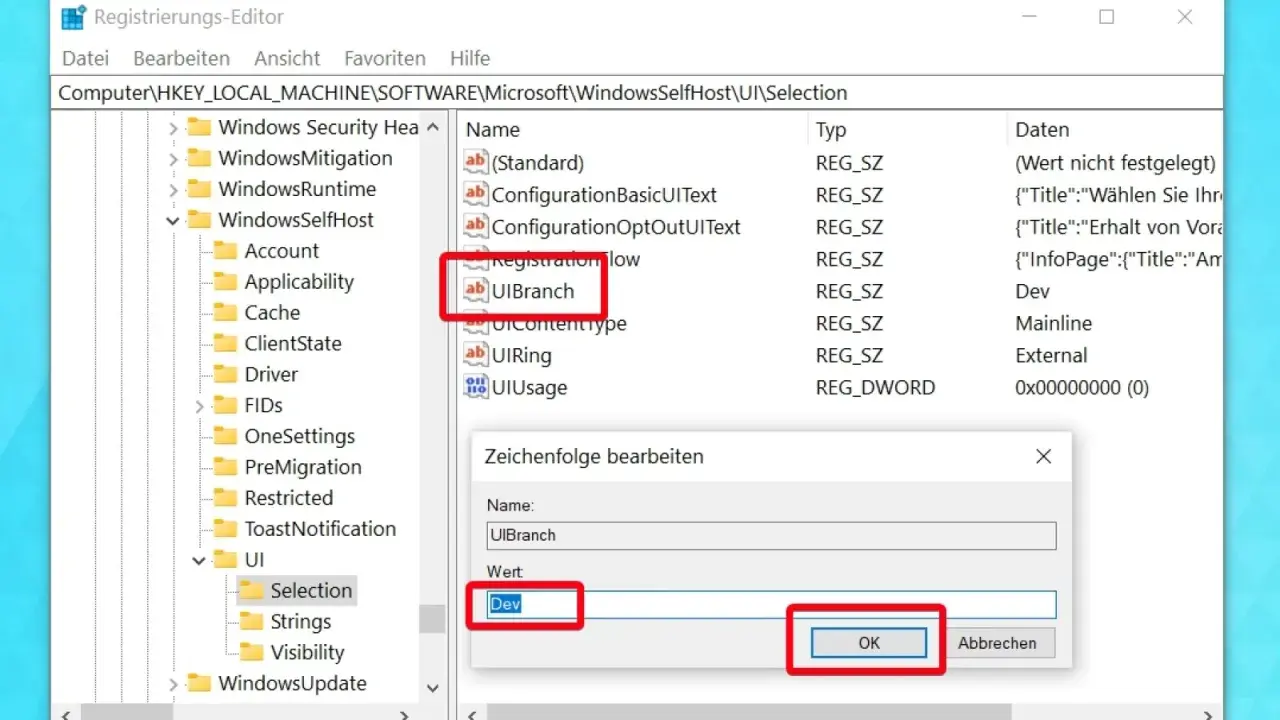Select the WindowsRuntime folder icon
1280x720 pixels.
(200, 189)
